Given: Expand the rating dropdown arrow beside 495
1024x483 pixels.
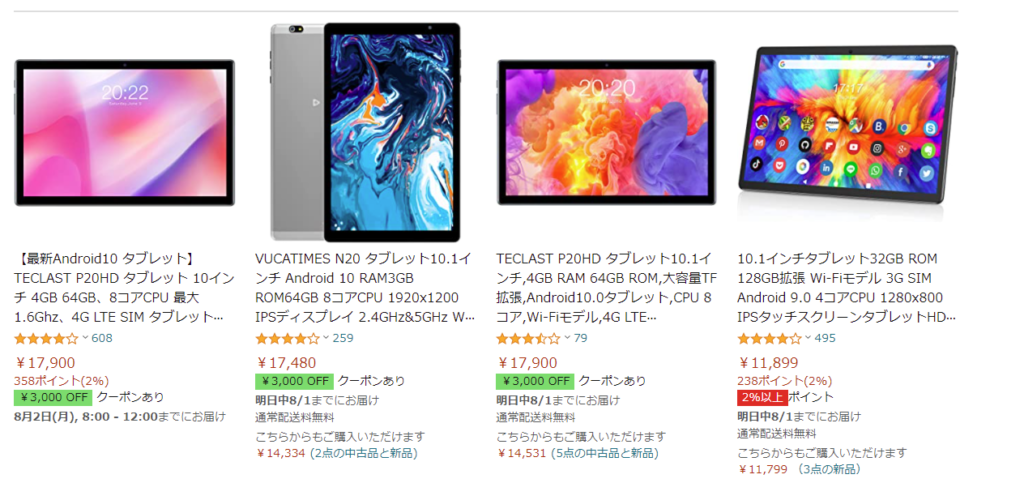Looking at the screenshot, I should (x=808, y=338).
